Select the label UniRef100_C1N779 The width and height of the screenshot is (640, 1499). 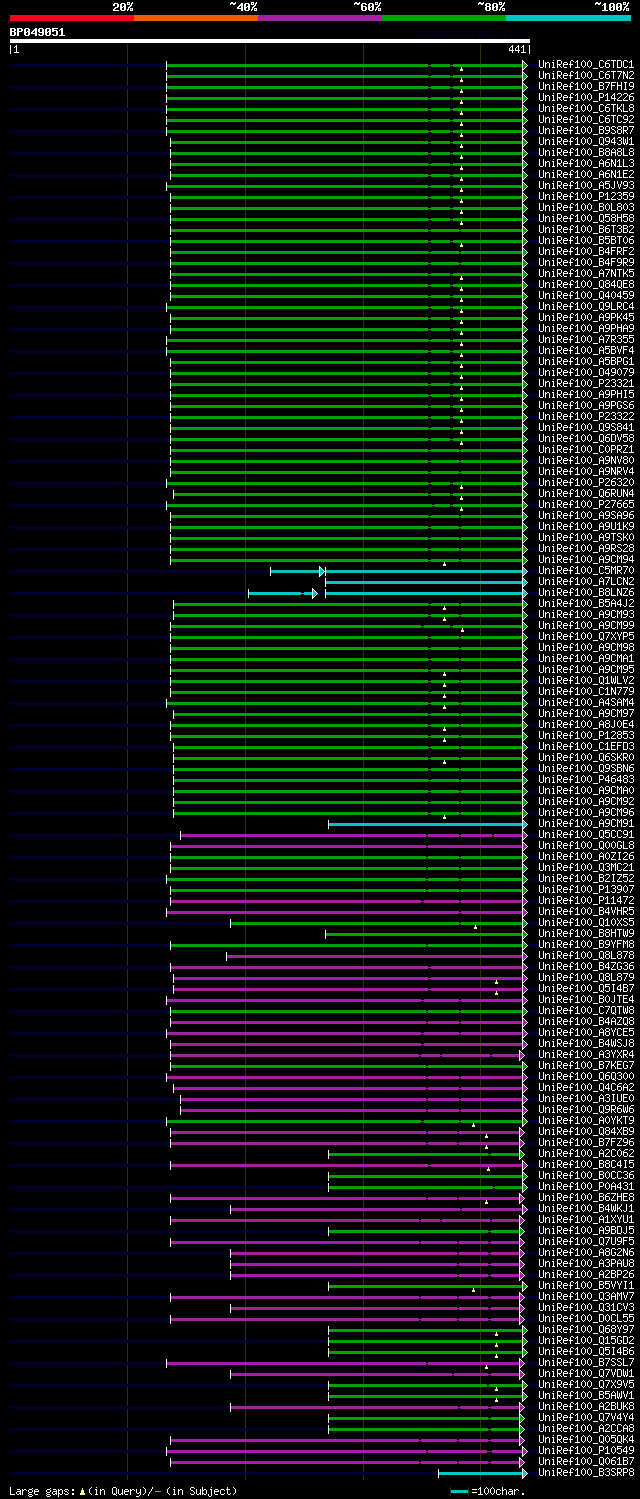tap(586, 692)
